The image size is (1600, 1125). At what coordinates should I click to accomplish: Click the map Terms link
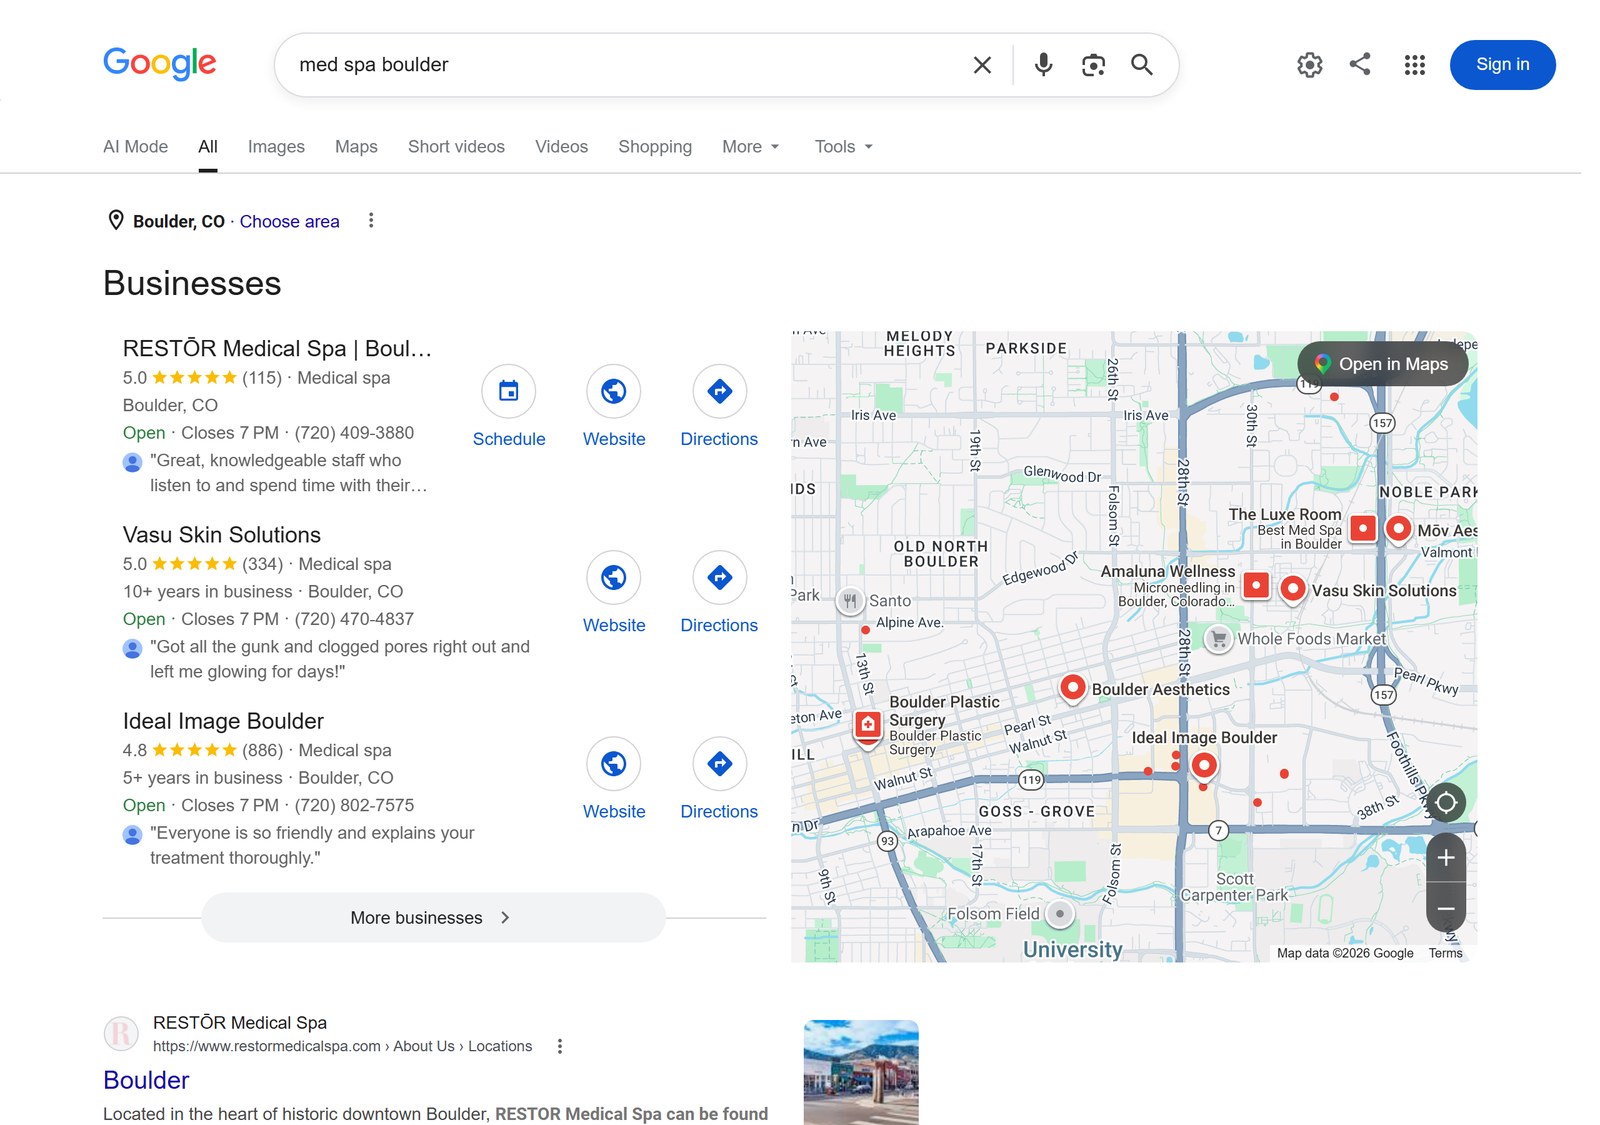click(1445, 953)
